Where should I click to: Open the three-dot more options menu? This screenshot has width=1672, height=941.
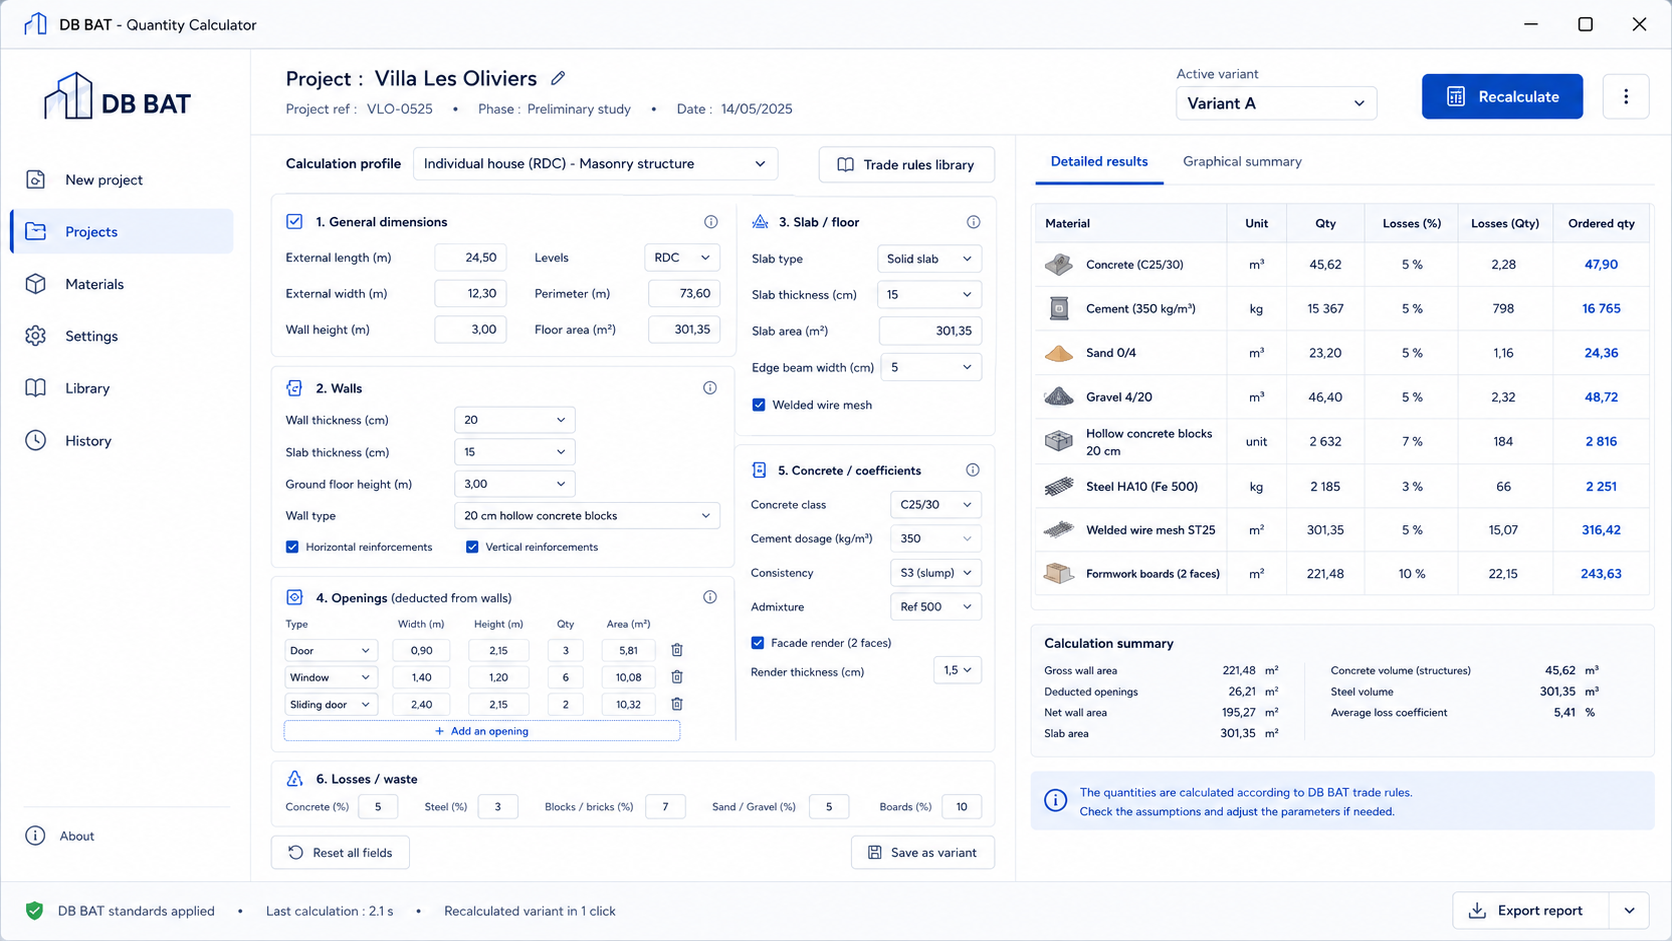pos(1625,97)
